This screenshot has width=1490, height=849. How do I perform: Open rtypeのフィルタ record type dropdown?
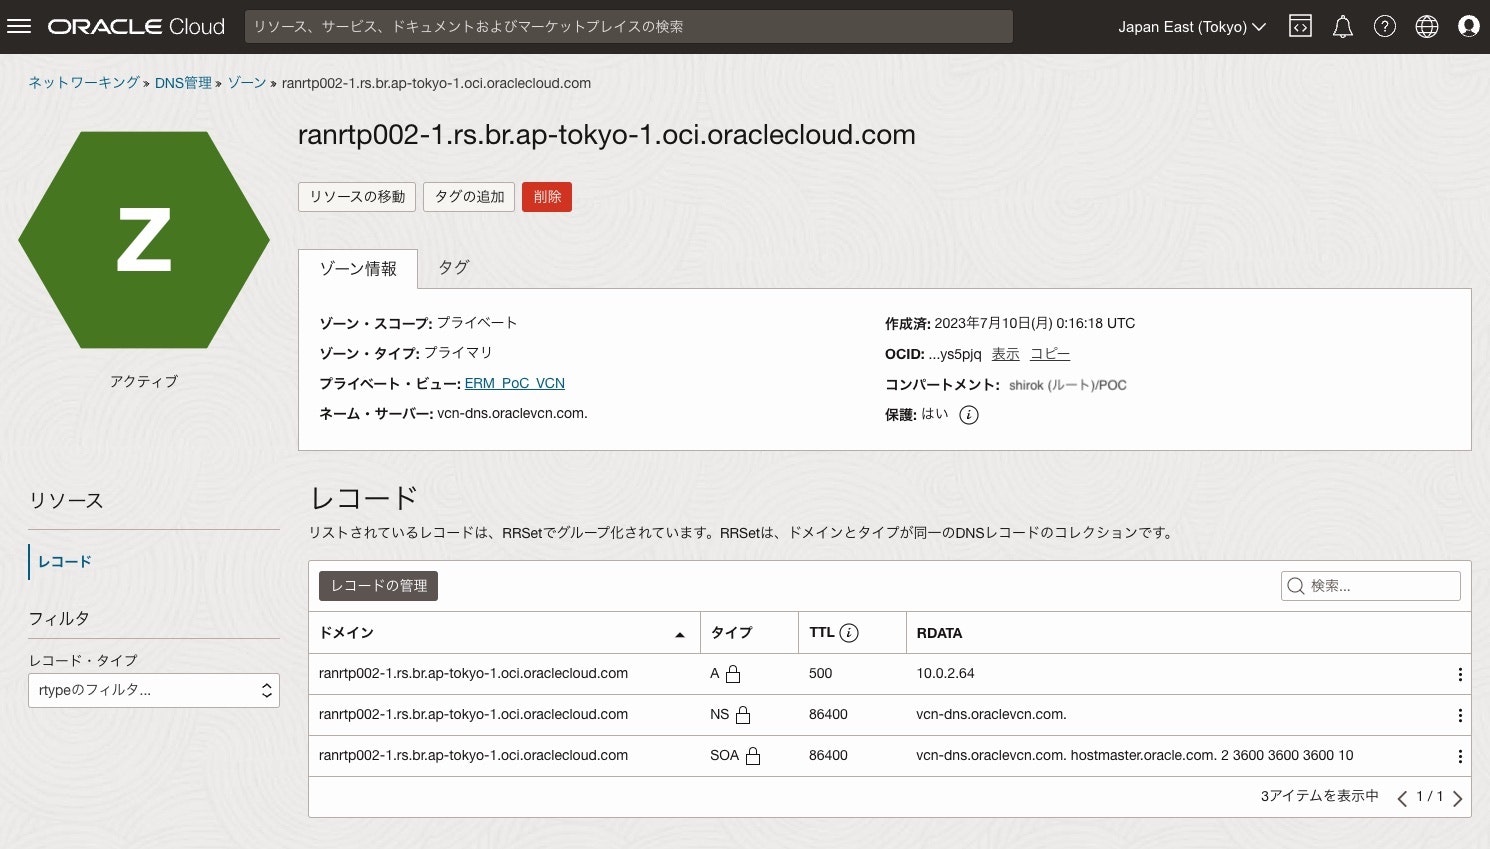[x=153, y=690]
